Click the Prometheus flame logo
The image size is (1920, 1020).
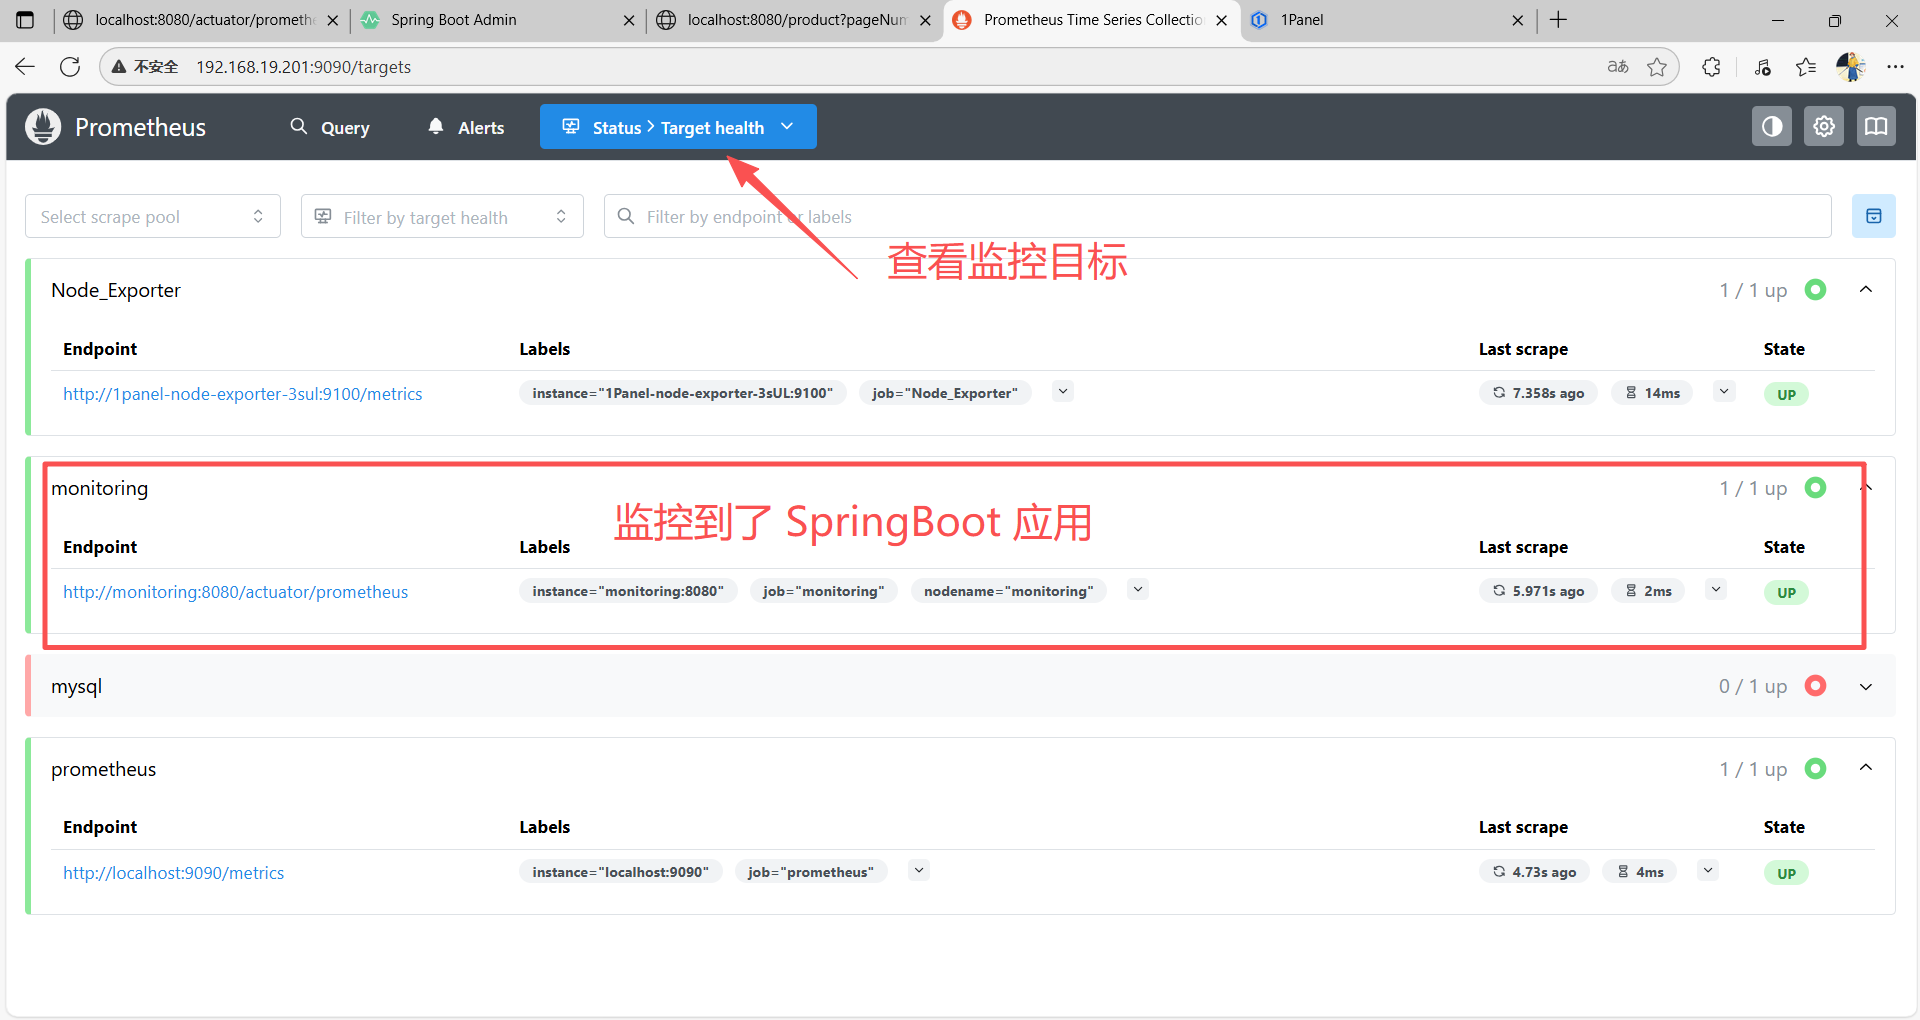pyautogui.click(x=43, y=127)
